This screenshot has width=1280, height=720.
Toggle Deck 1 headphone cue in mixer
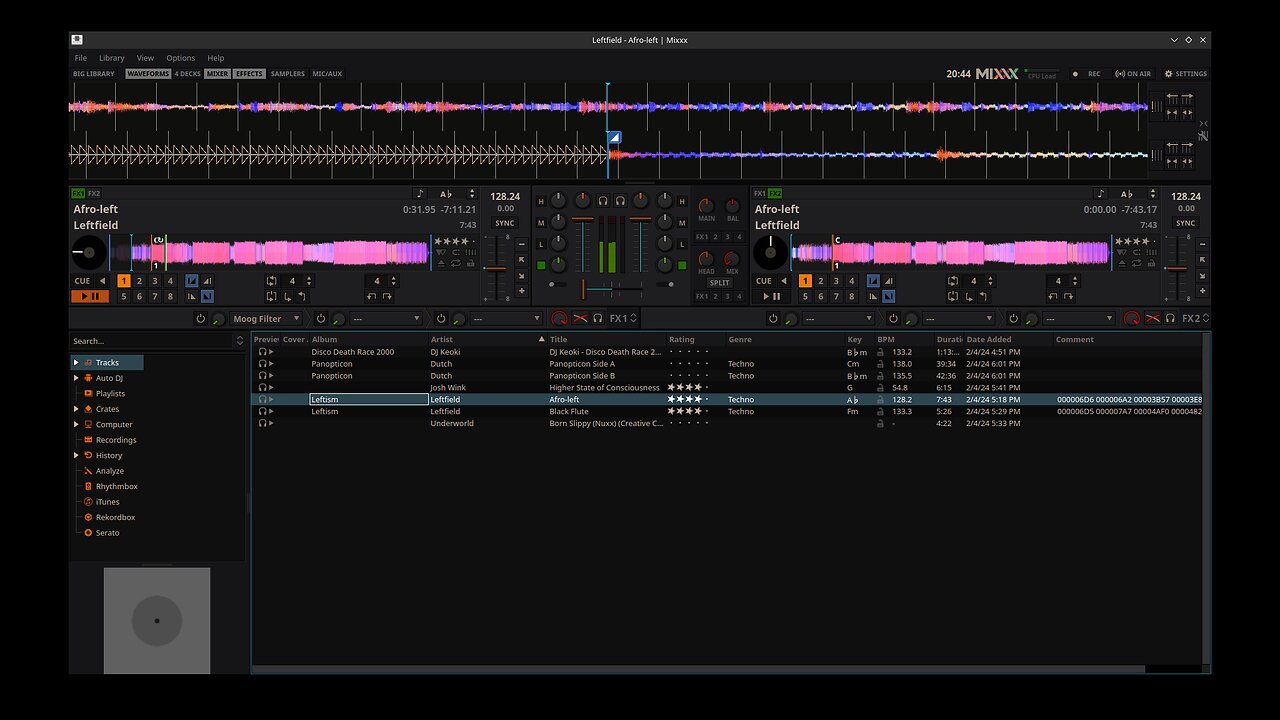coord(603,200)
